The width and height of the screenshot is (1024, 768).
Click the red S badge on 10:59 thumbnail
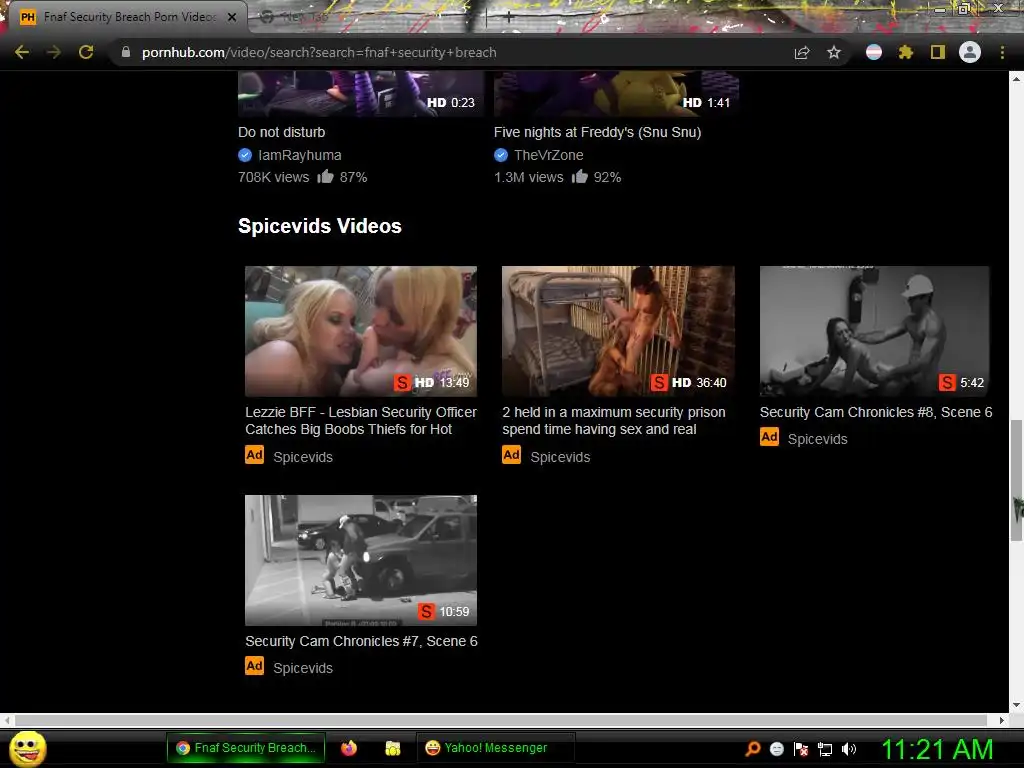426,611
